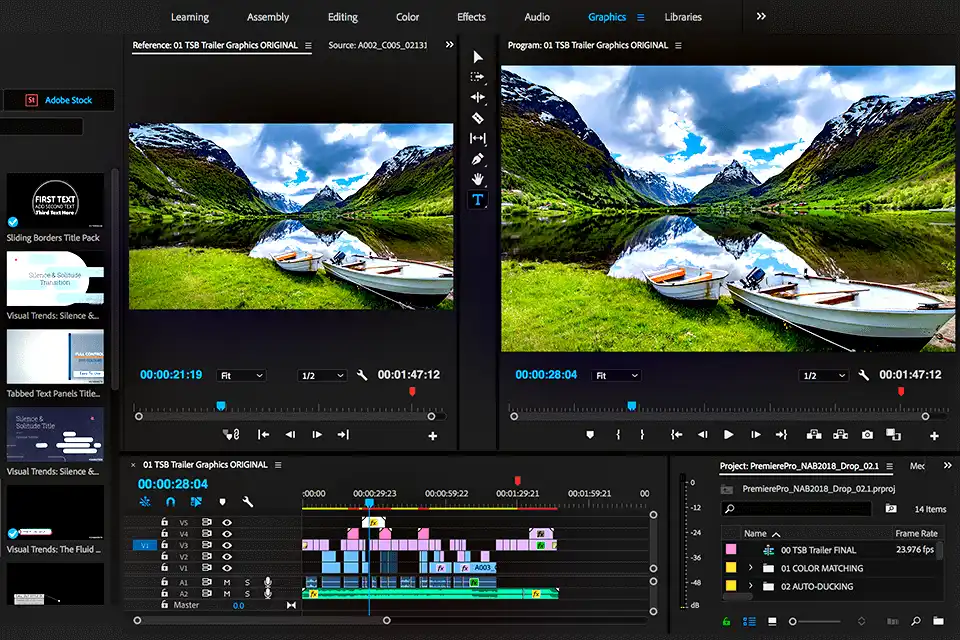Screen dimensions: 960x640
Task: Go to In point in Reference monitor
Action: tap(263, 434)
